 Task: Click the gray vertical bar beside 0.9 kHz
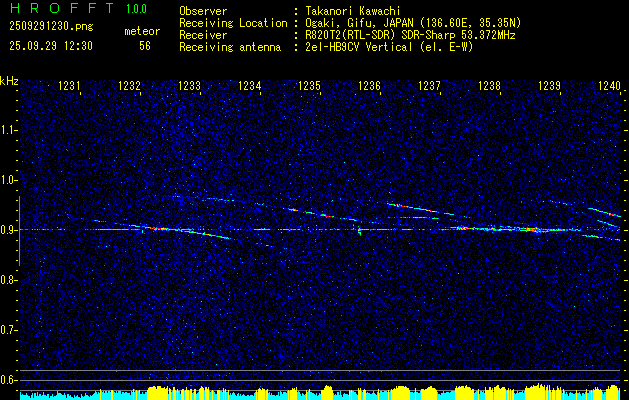19,231
